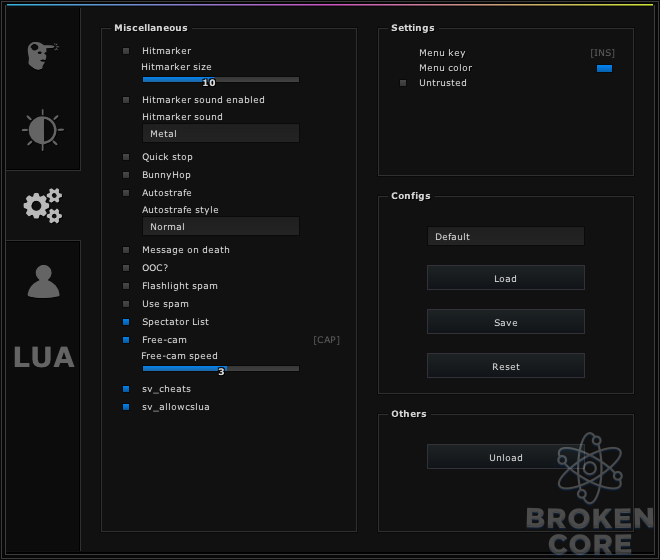Turn on Flashlight spam

[126, 286]
